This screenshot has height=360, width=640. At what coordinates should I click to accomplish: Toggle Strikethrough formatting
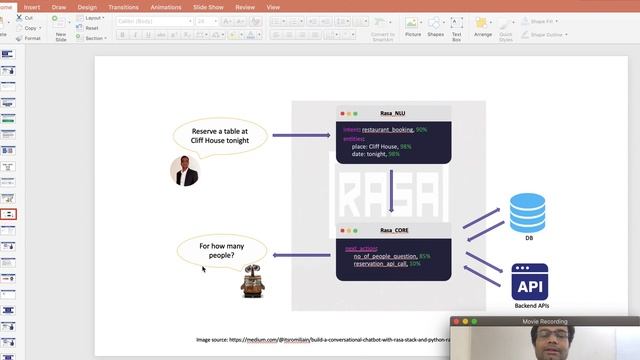(x=161, y=35)
